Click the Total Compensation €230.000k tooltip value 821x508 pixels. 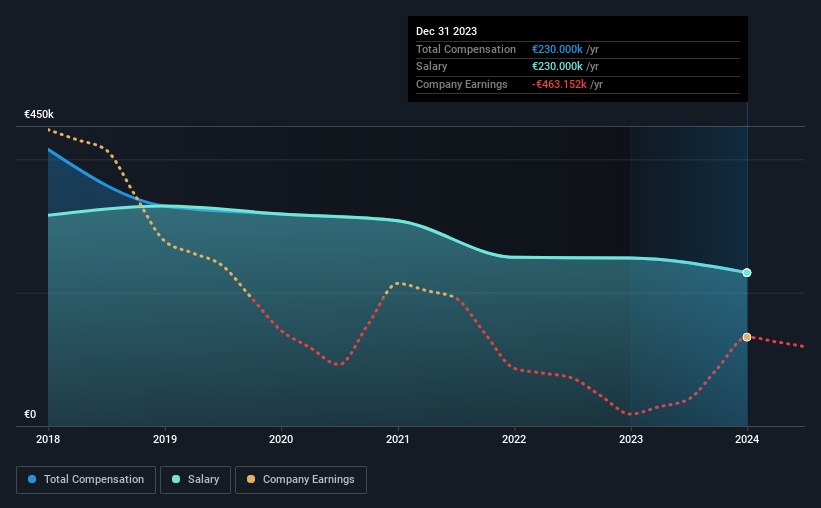click(x=557, y=49)
